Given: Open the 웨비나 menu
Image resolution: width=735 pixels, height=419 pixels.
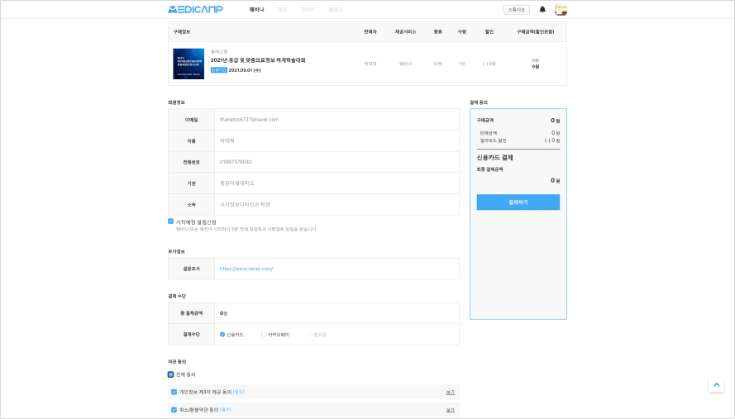Looking at the screenshot, I should click(257, 9).
